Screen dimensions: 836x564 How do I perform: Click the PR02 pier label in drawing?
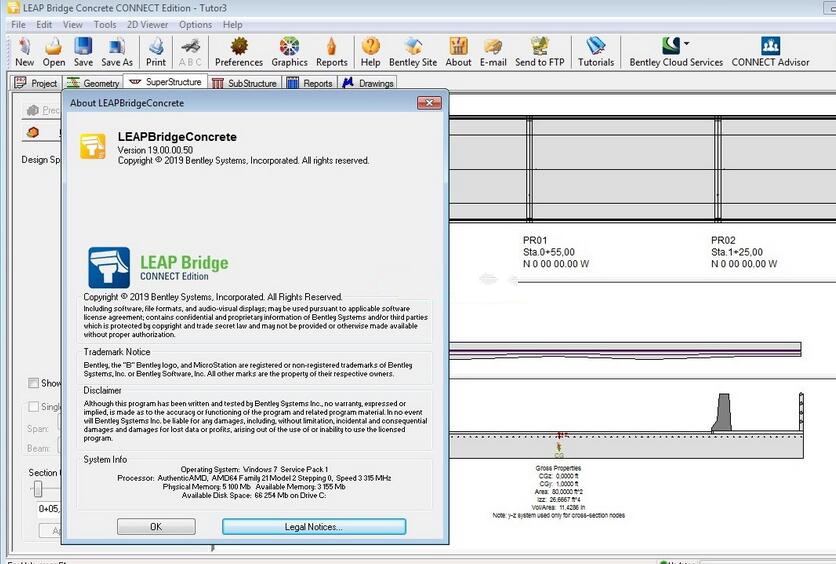click(723, 240)
